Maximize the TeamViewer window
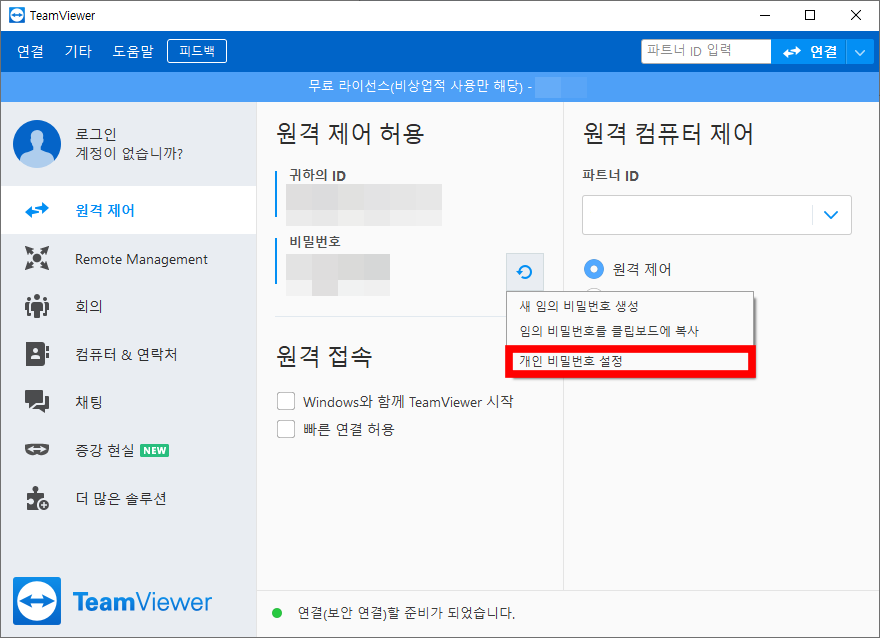The image size is (880, 638). tap(810, 15)
